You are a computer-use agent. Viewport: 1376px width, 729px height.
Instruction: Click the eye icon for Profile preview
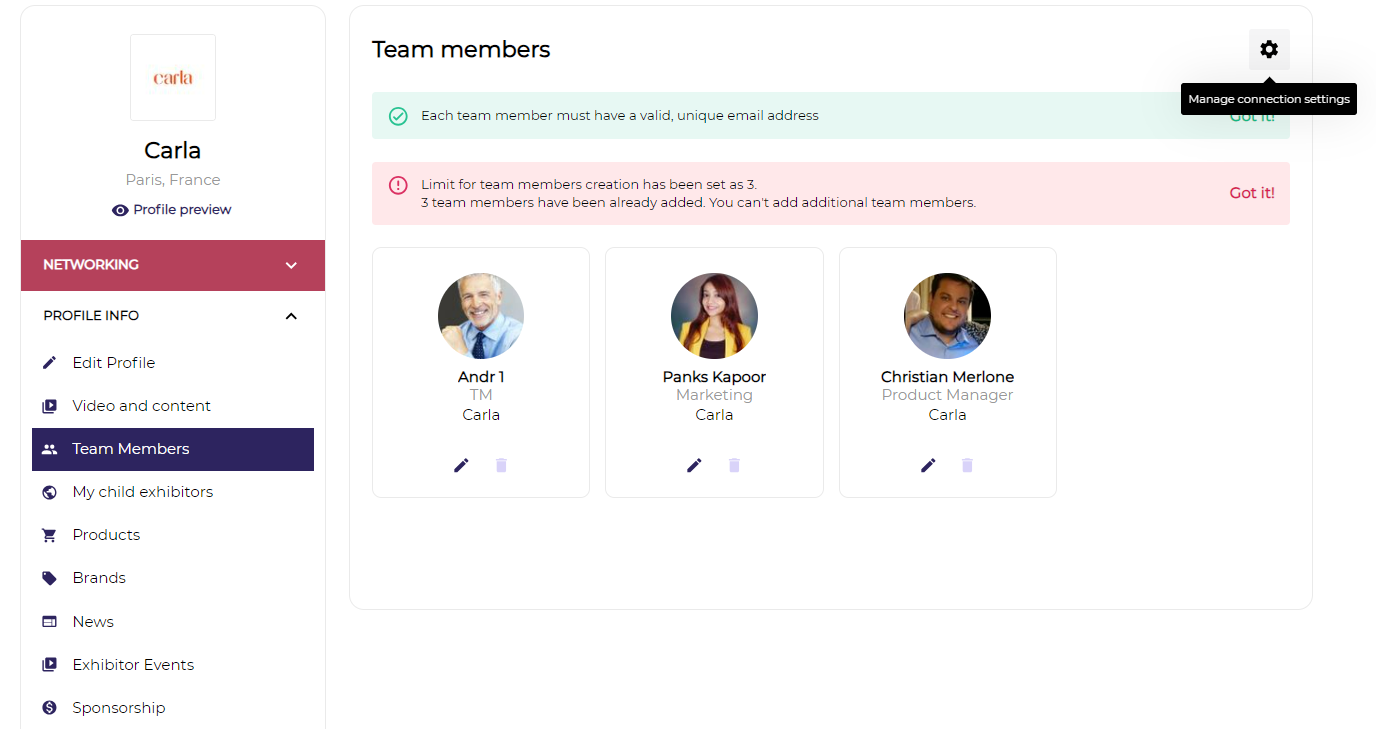tap(120, 210)
